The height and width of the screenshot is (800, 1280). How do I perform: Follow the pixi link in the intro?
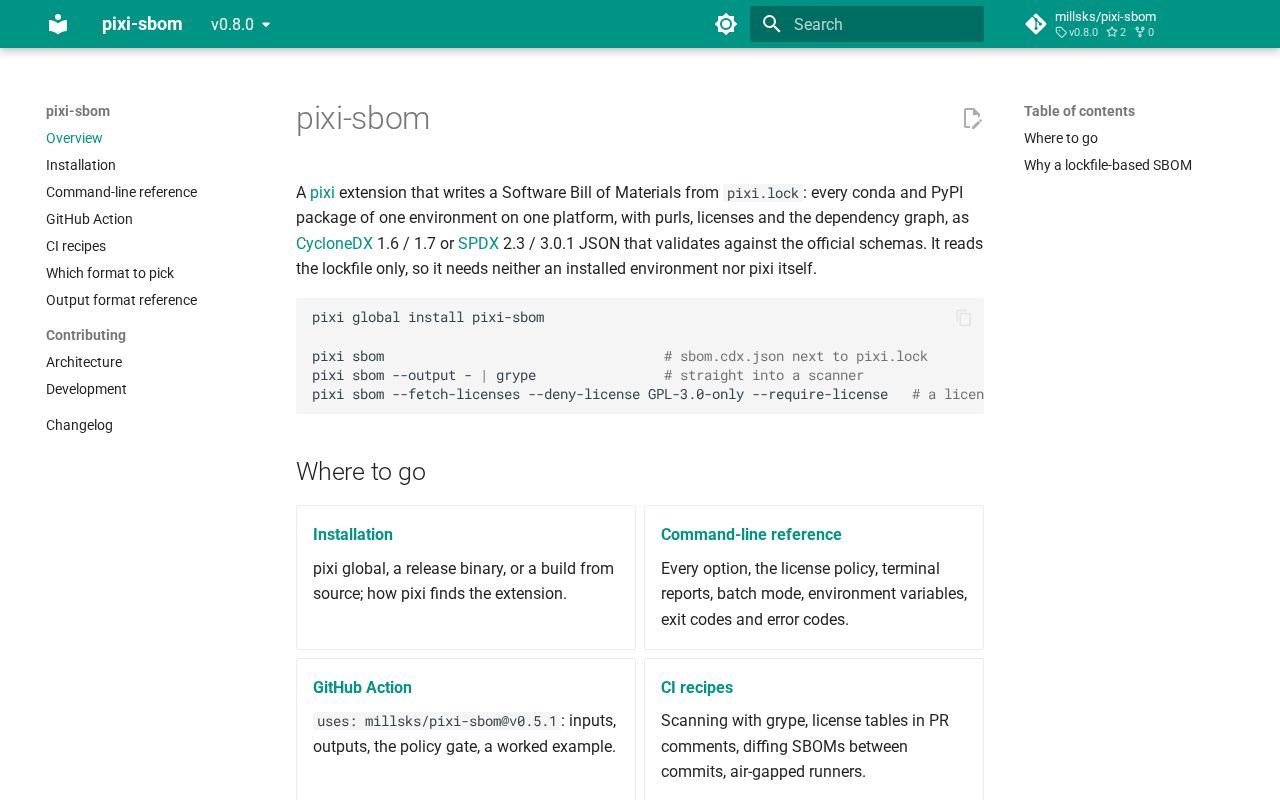coord(322,192)
